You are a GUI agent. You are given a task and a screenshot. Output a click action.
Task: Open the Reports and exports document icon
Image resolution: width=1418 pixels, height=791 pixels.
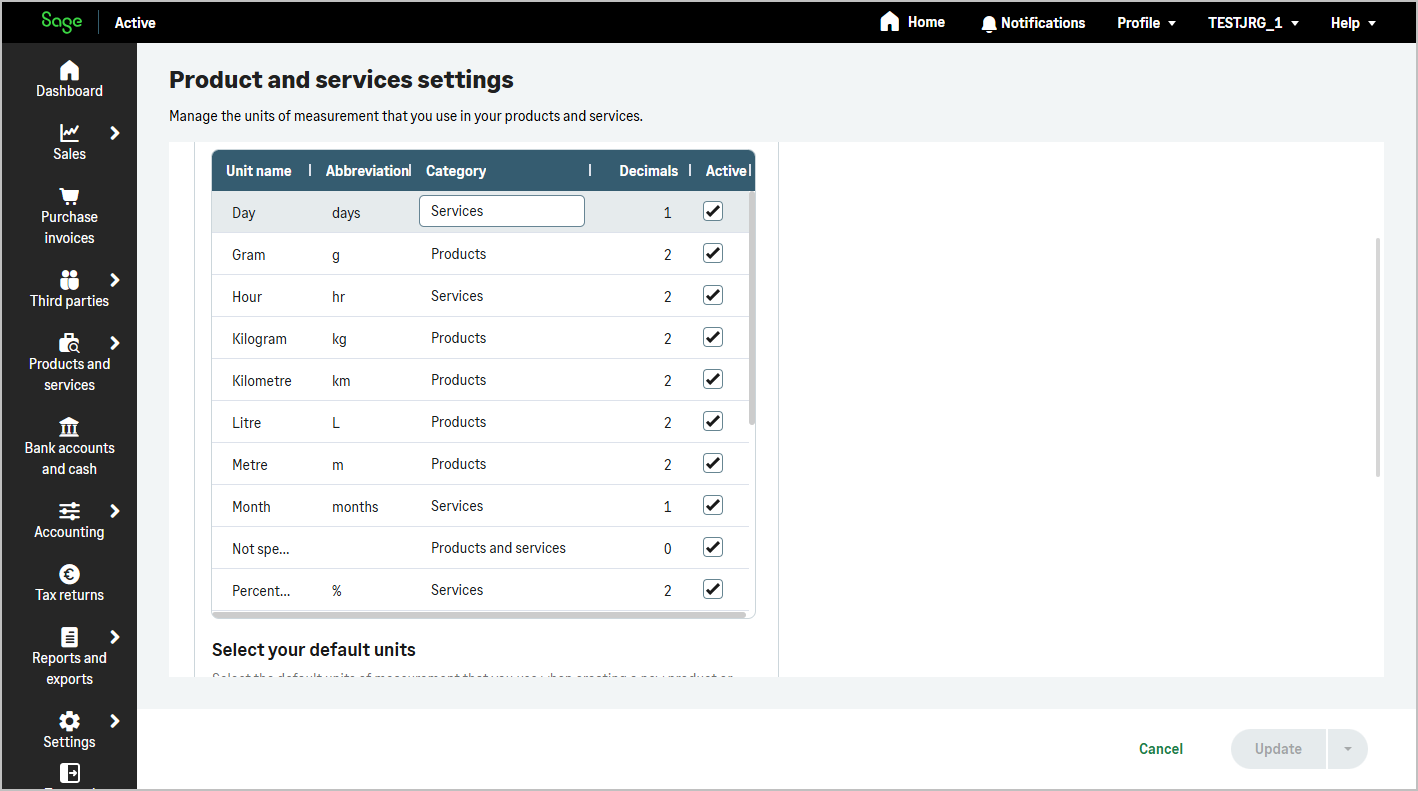pos(69,637)
